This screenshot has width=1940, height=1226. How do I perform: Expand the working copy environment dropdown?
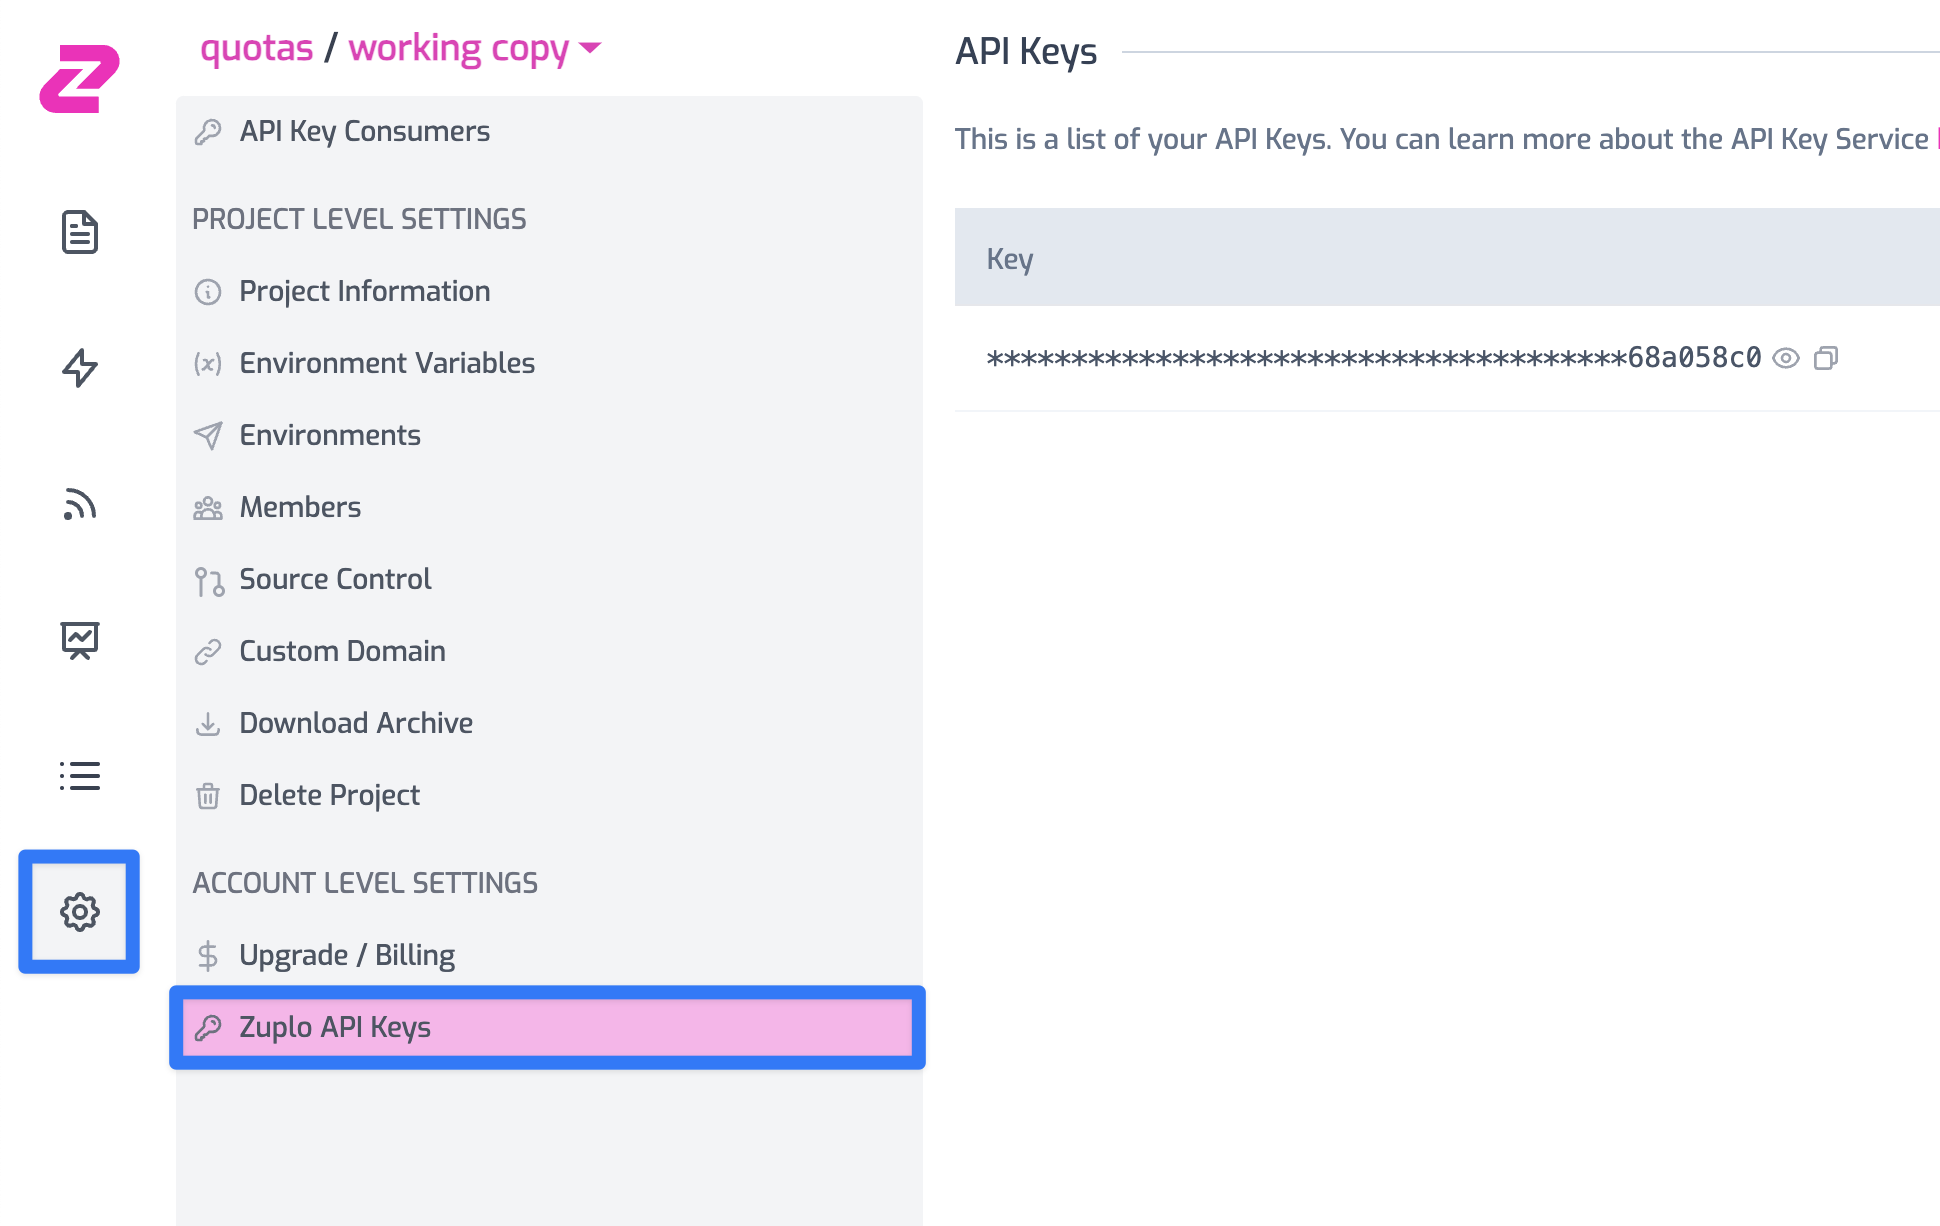tap(590, 48)
